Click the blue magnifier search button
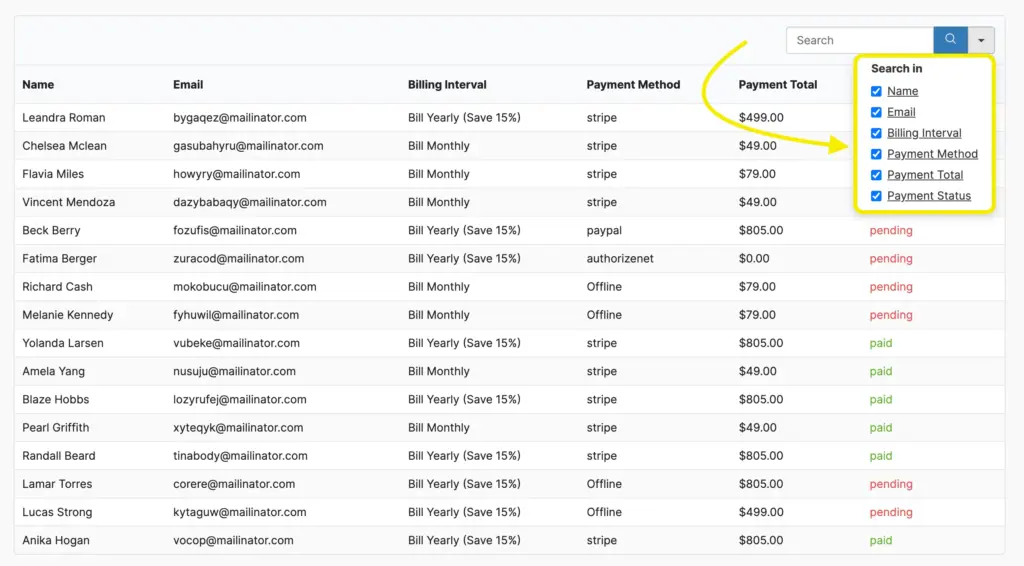The width and height of the screenshot is (1024, 566). (x=950, y=40)
